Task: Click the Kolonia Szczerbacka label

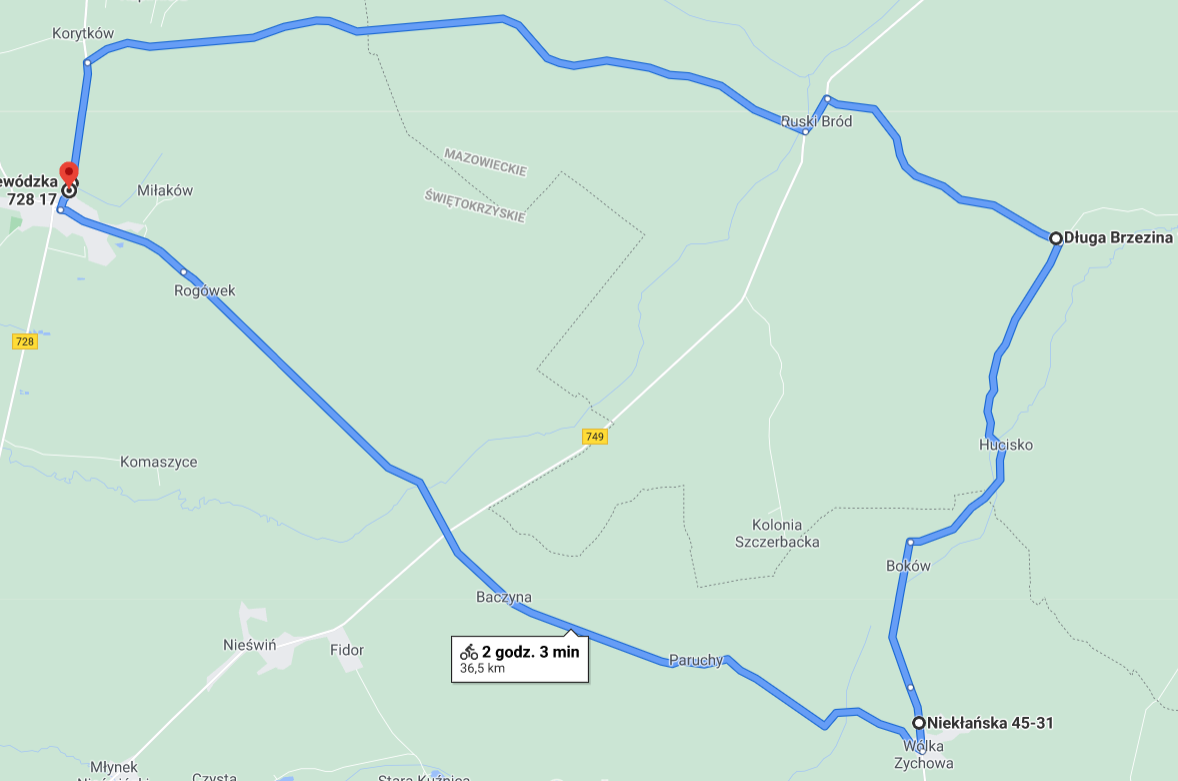Action: coord(777,533)
